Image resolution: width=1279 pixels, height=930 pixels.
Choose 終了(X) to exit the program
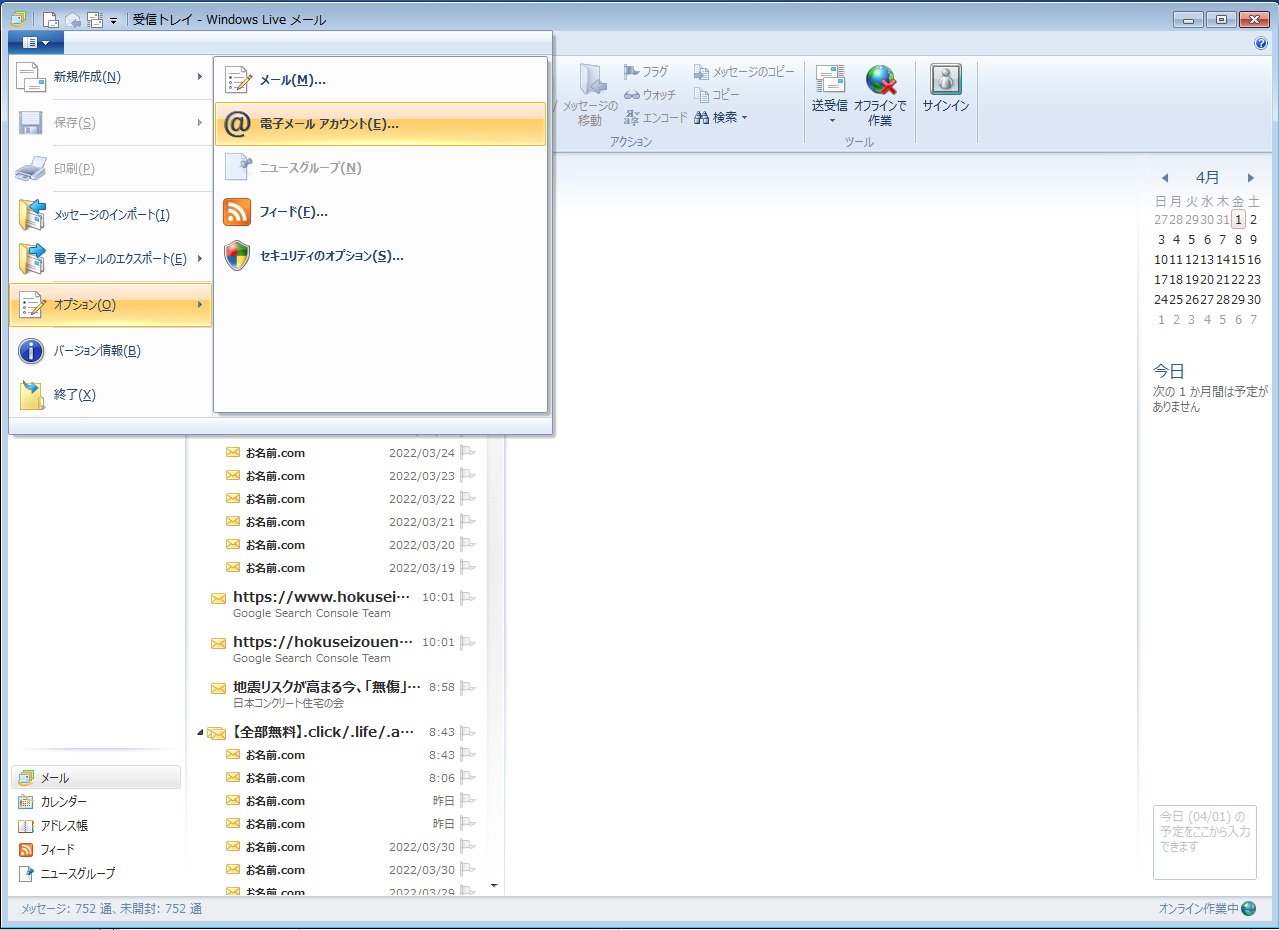click(110, 395)
